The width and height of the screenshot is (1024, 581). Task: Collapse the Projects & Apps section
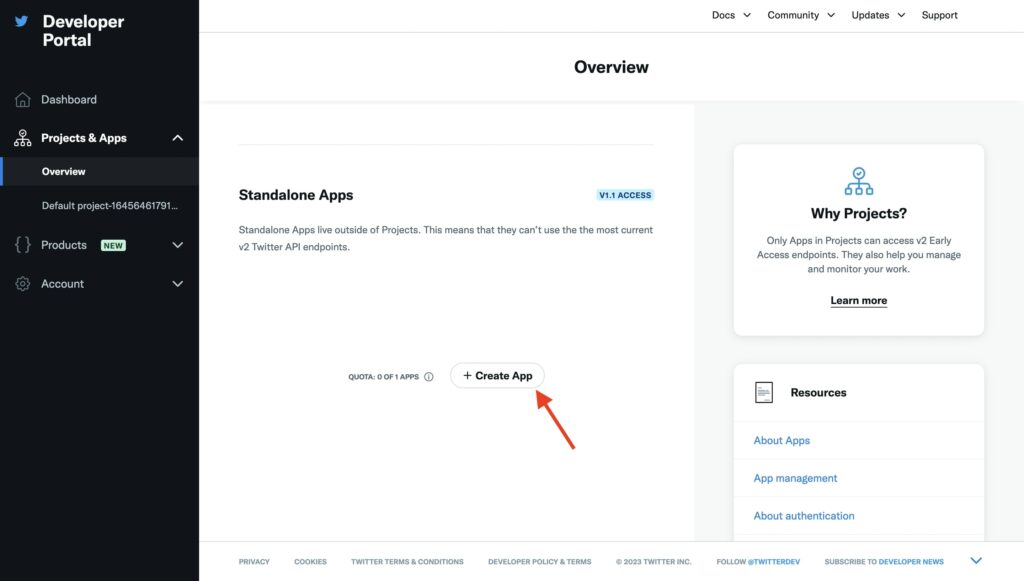click(x=178, y=138)
